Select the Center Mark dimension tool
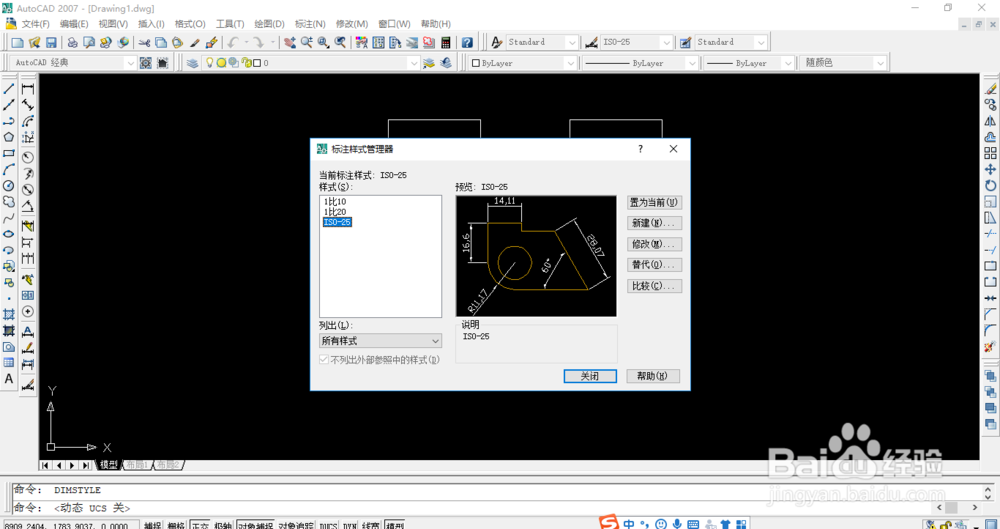This screenshot has height=529, width=1000. pos(28,312)
